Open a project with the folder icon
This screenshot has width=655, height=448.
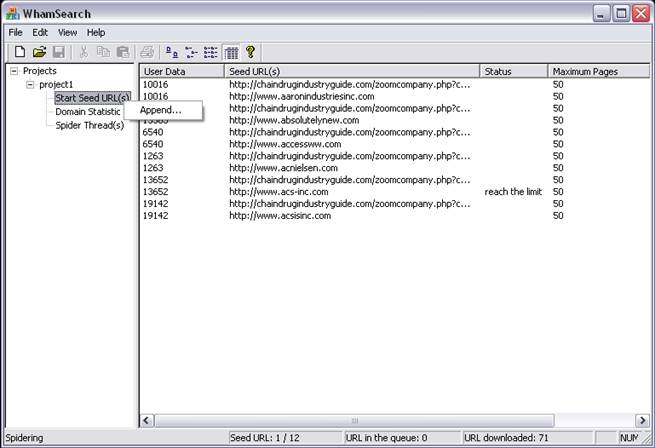coord(39,52)
